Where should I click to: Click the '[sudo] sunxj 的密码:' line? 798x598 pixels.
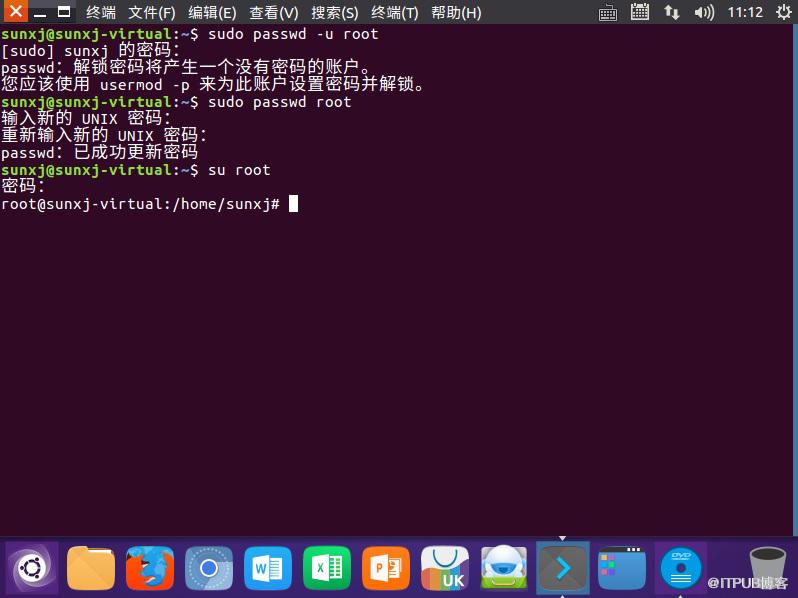(91, 51)
